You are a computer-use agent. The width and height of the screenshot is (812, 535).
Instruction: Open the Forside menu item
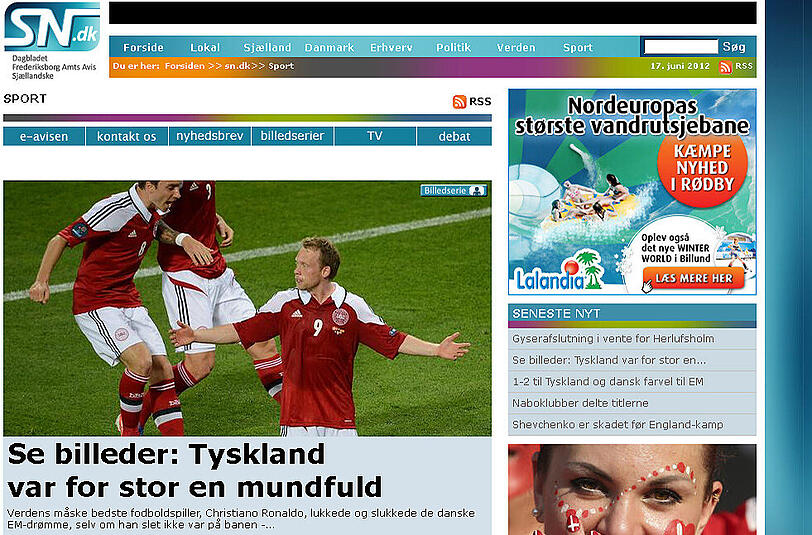tap(143, 48)
